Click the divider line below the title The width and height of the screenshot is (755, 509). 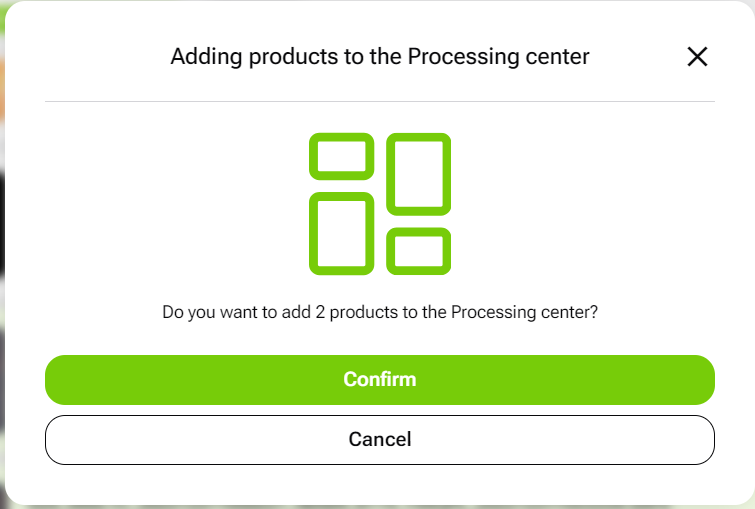pos(379,101)
